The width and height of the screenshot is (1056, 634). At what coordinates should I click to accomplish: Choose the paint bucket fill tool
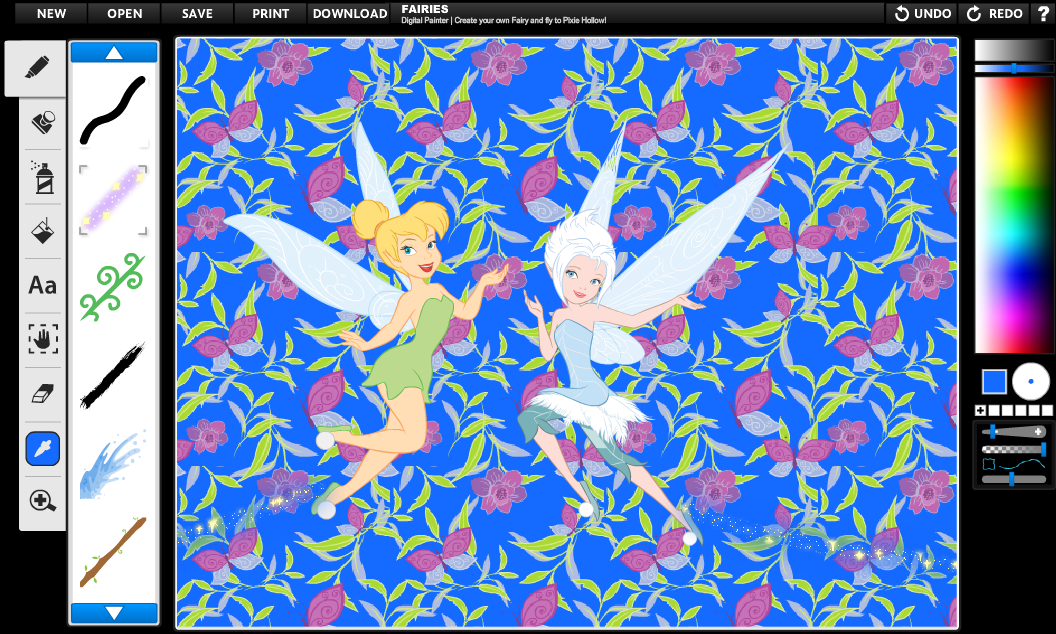pyautogui.click(x=42, y=231)
